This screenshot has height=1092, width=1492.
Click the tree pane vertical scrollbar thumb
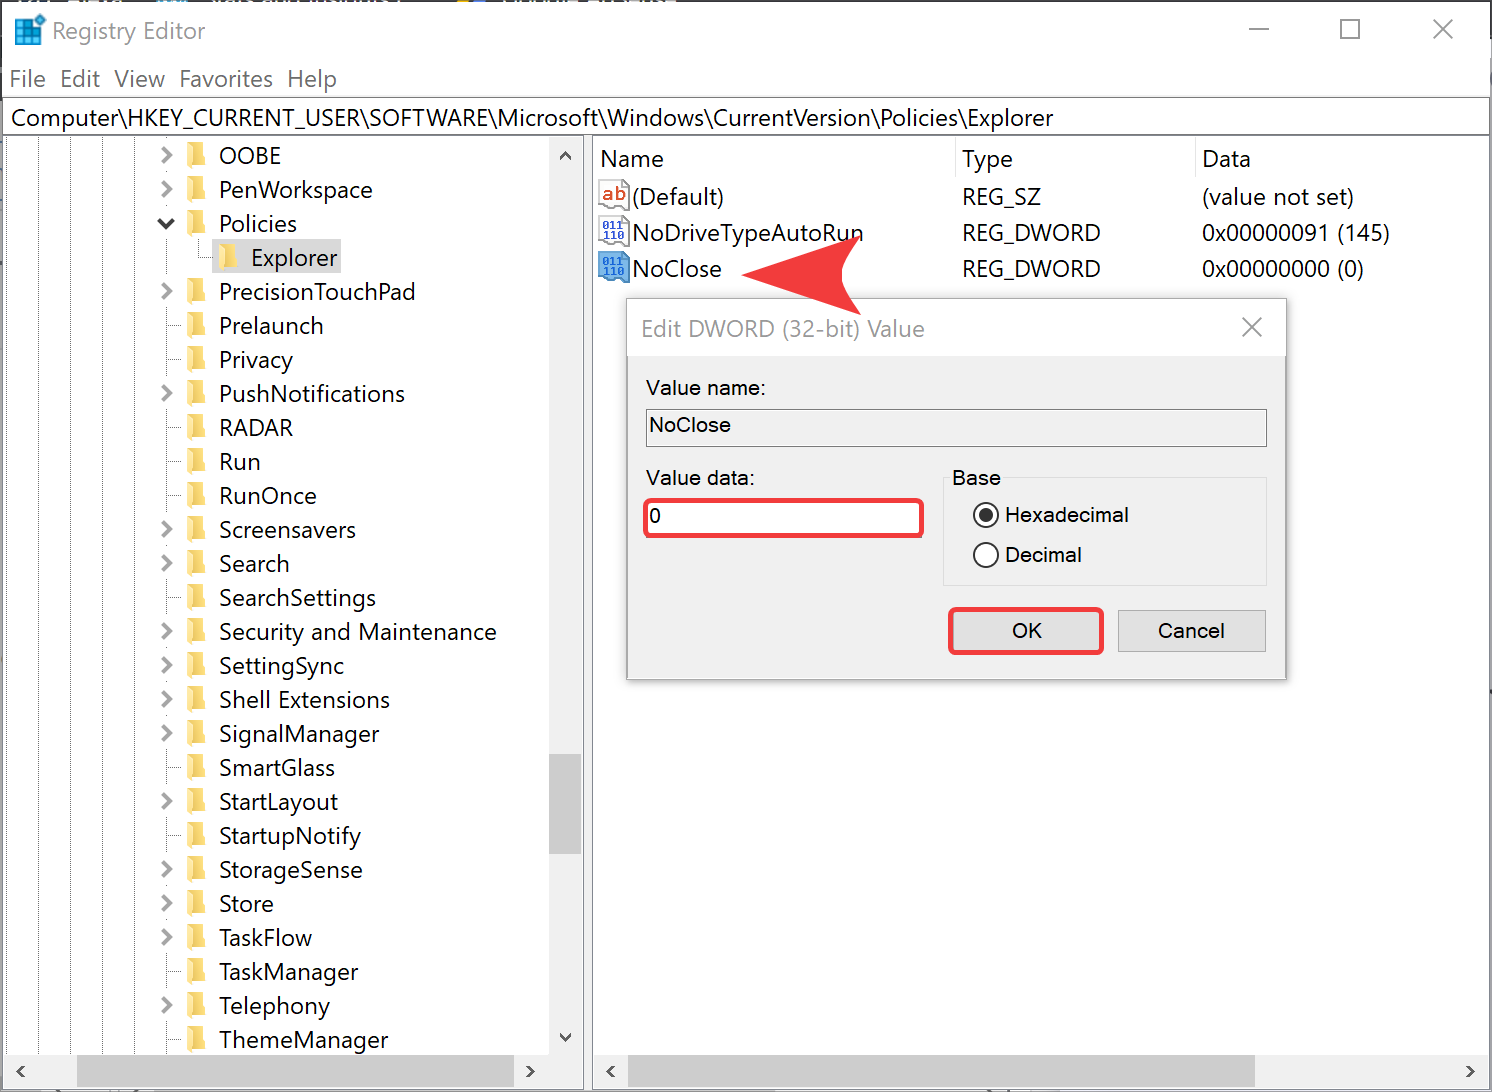coord(565,803)
